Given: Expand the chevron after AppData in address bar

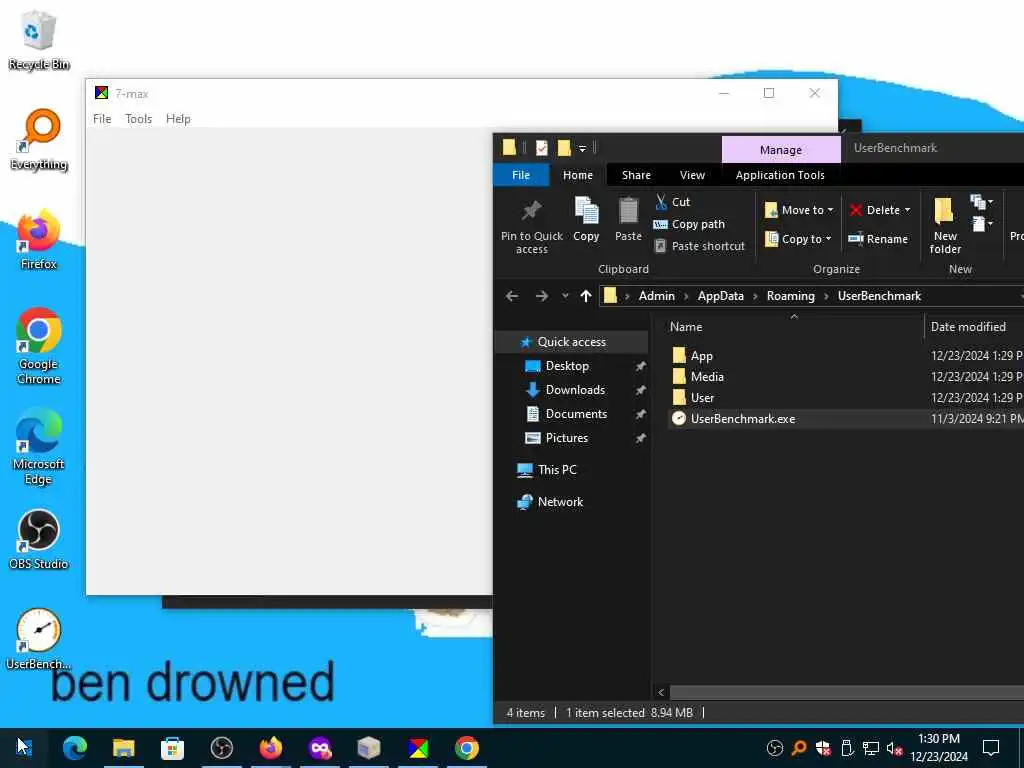Looking at the screenshot, I should coord(755,296).
